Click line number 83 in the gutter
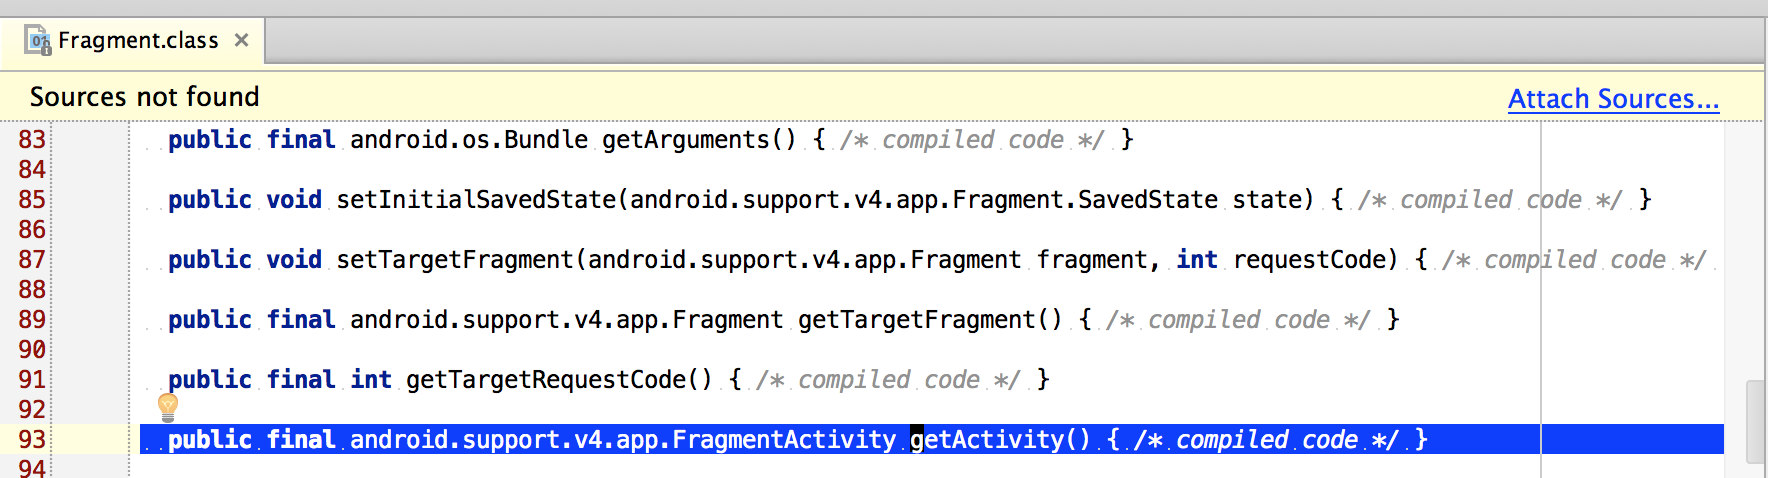 click(x=32, y=139)
